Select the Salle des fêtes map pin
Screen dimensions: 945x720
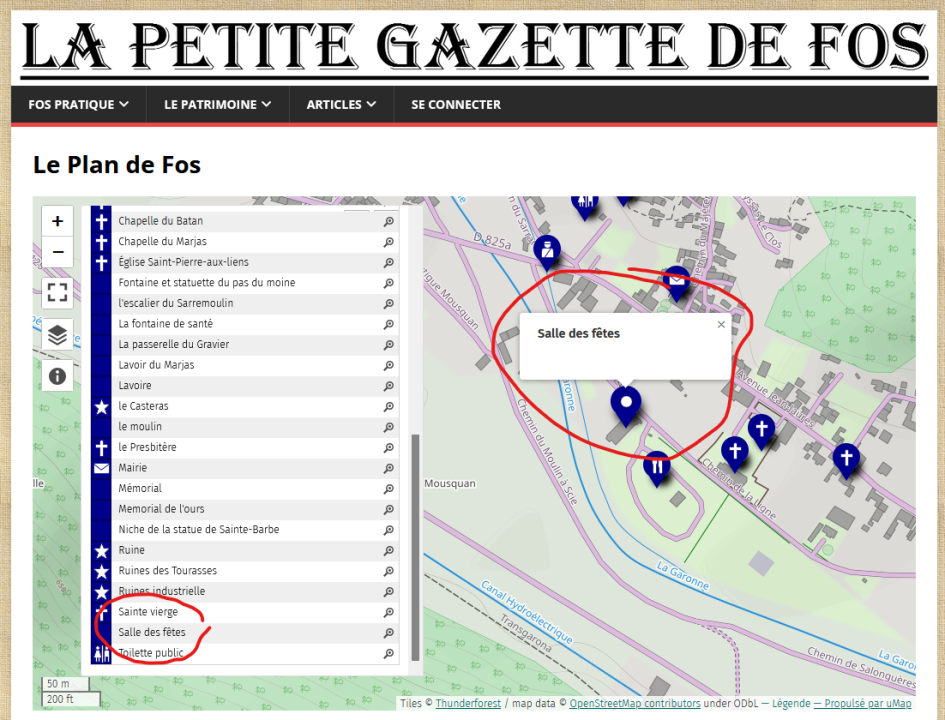[626, 404]
